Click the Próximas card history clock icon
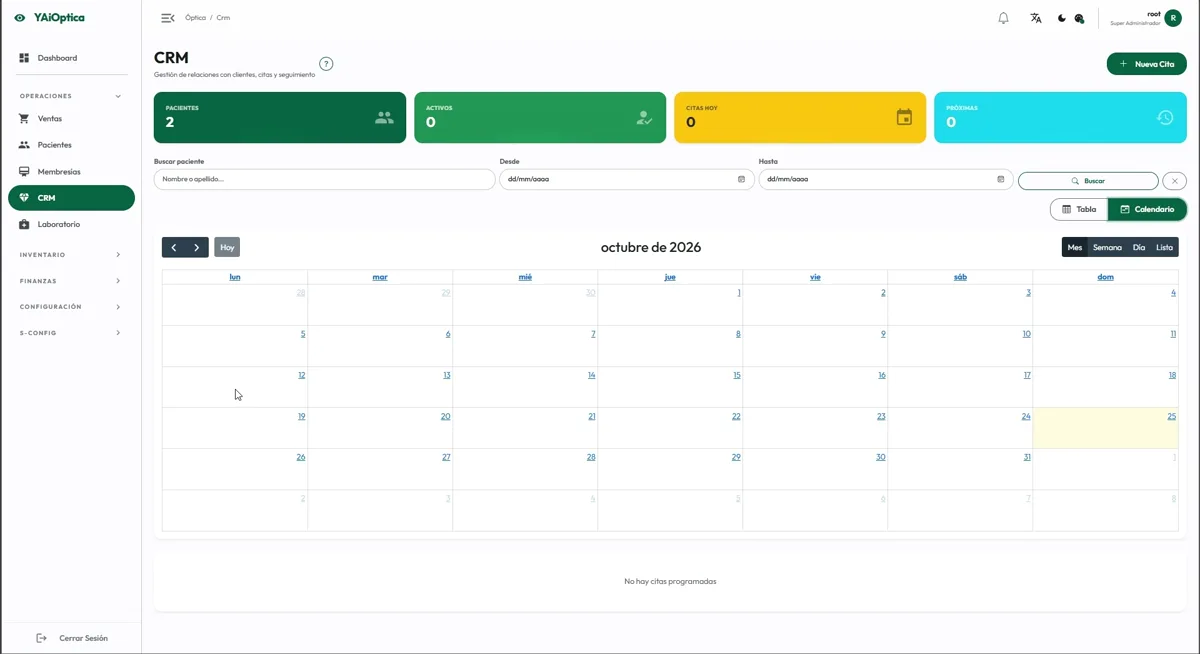Screen dimensions: 1200x654 (1165, 117)
